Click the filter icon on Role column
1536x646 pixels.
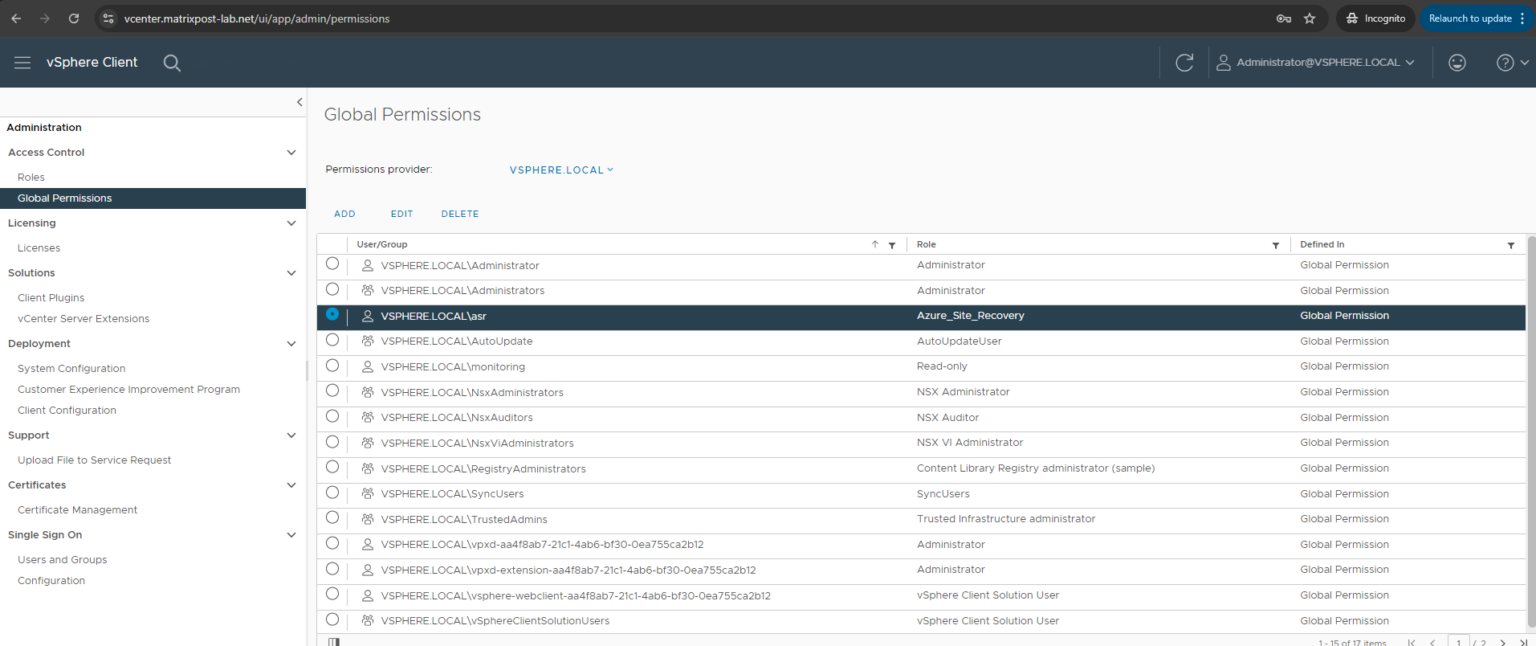pyautogui.click(x=1275, y=245)
